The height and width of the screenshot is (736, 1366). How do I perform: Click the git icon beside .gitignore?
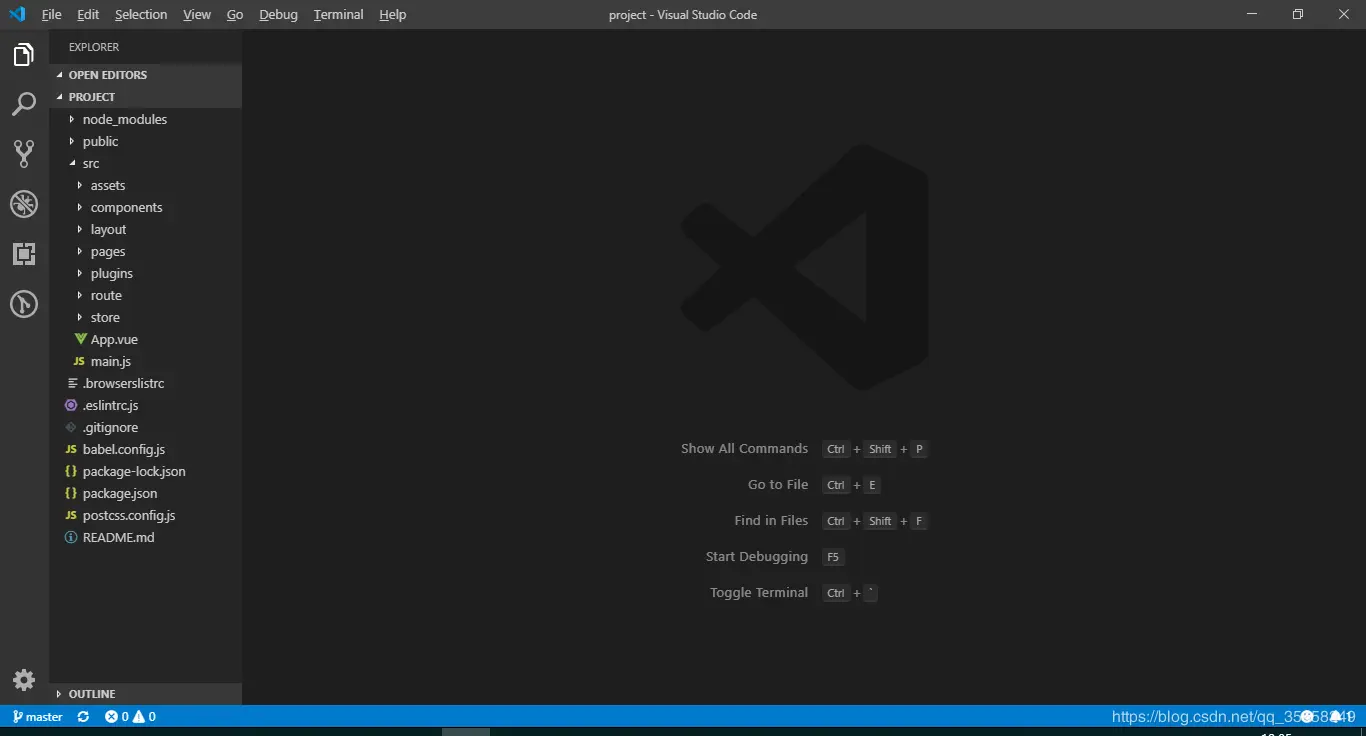71,427
